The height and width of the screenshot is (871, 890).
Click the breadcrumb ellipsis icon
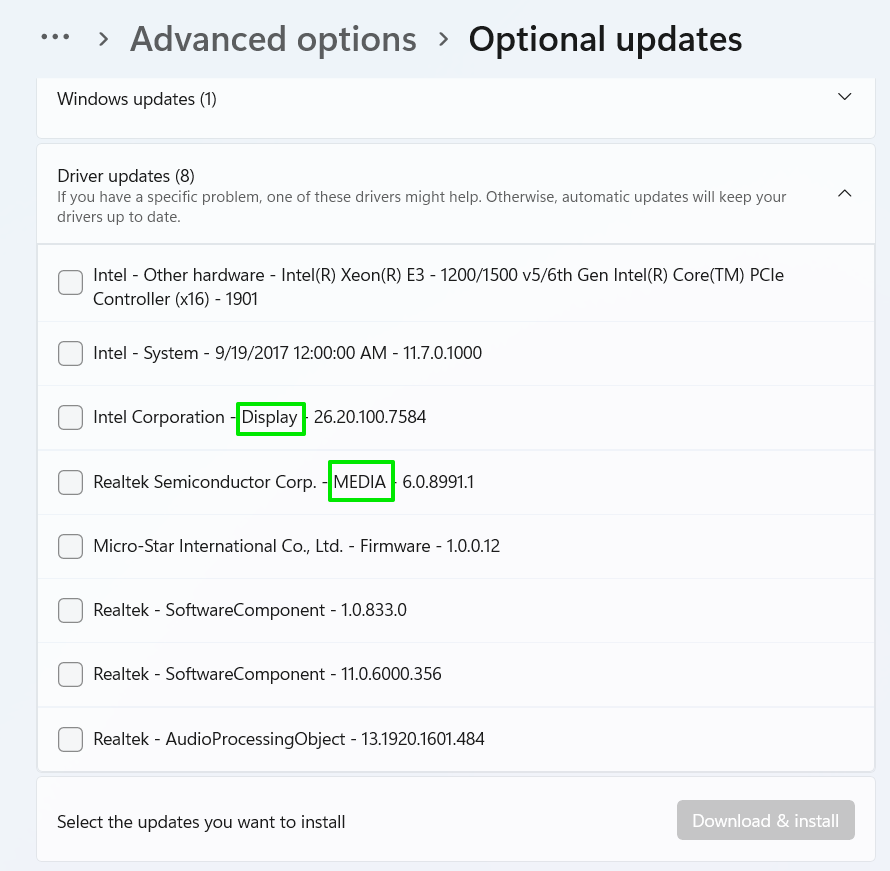coord(55,37)
